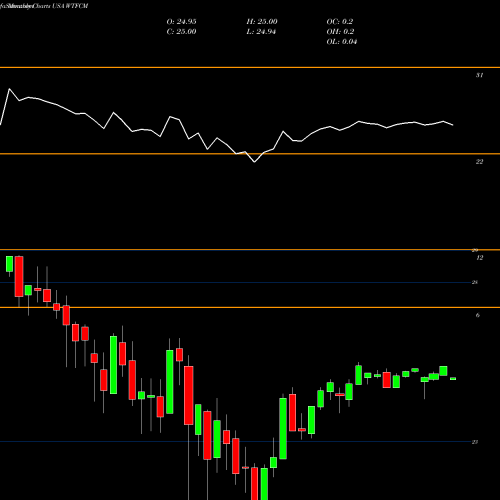This screenshot has width=500, height=500.
Task: Click the high price 'H: 25.00'
Action: [262, 22]
